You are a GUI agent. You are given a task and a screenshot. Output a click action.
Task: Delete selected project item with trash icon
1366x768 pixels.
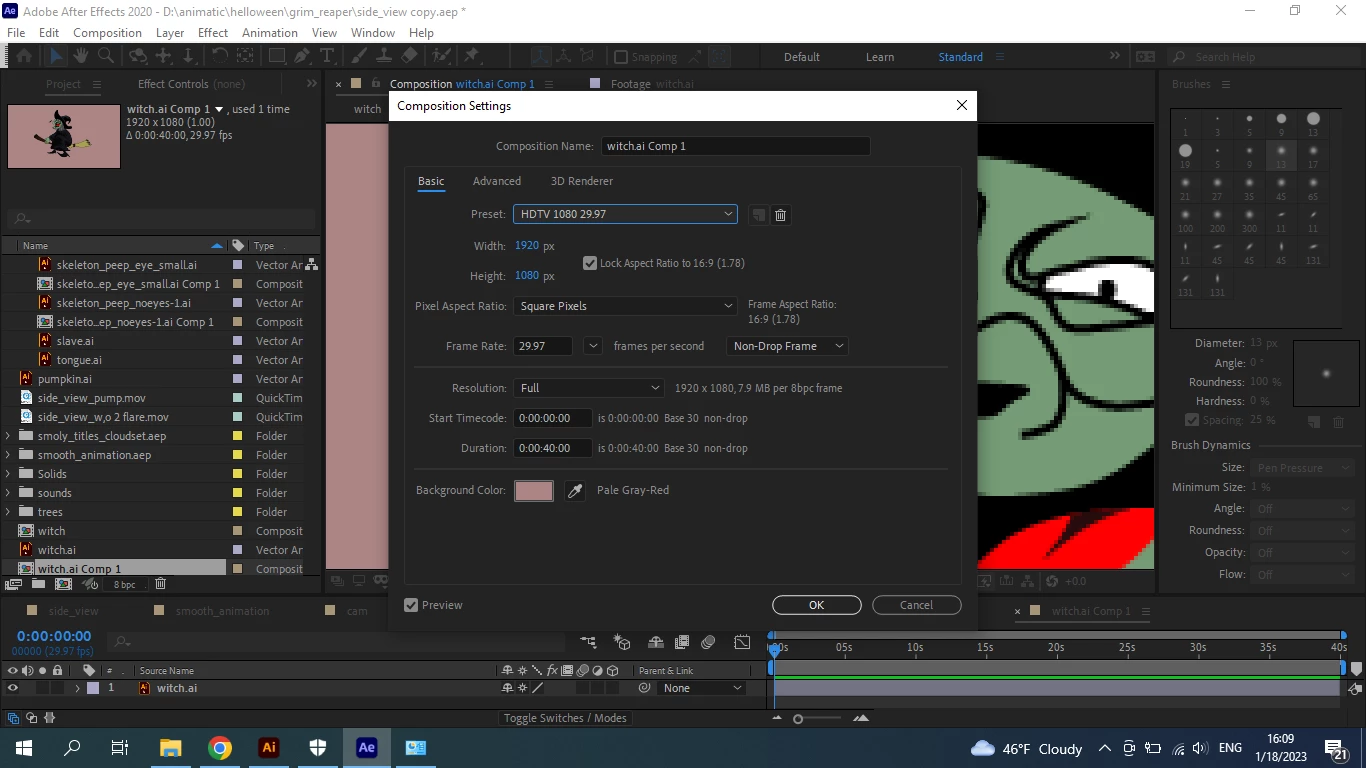160,584
